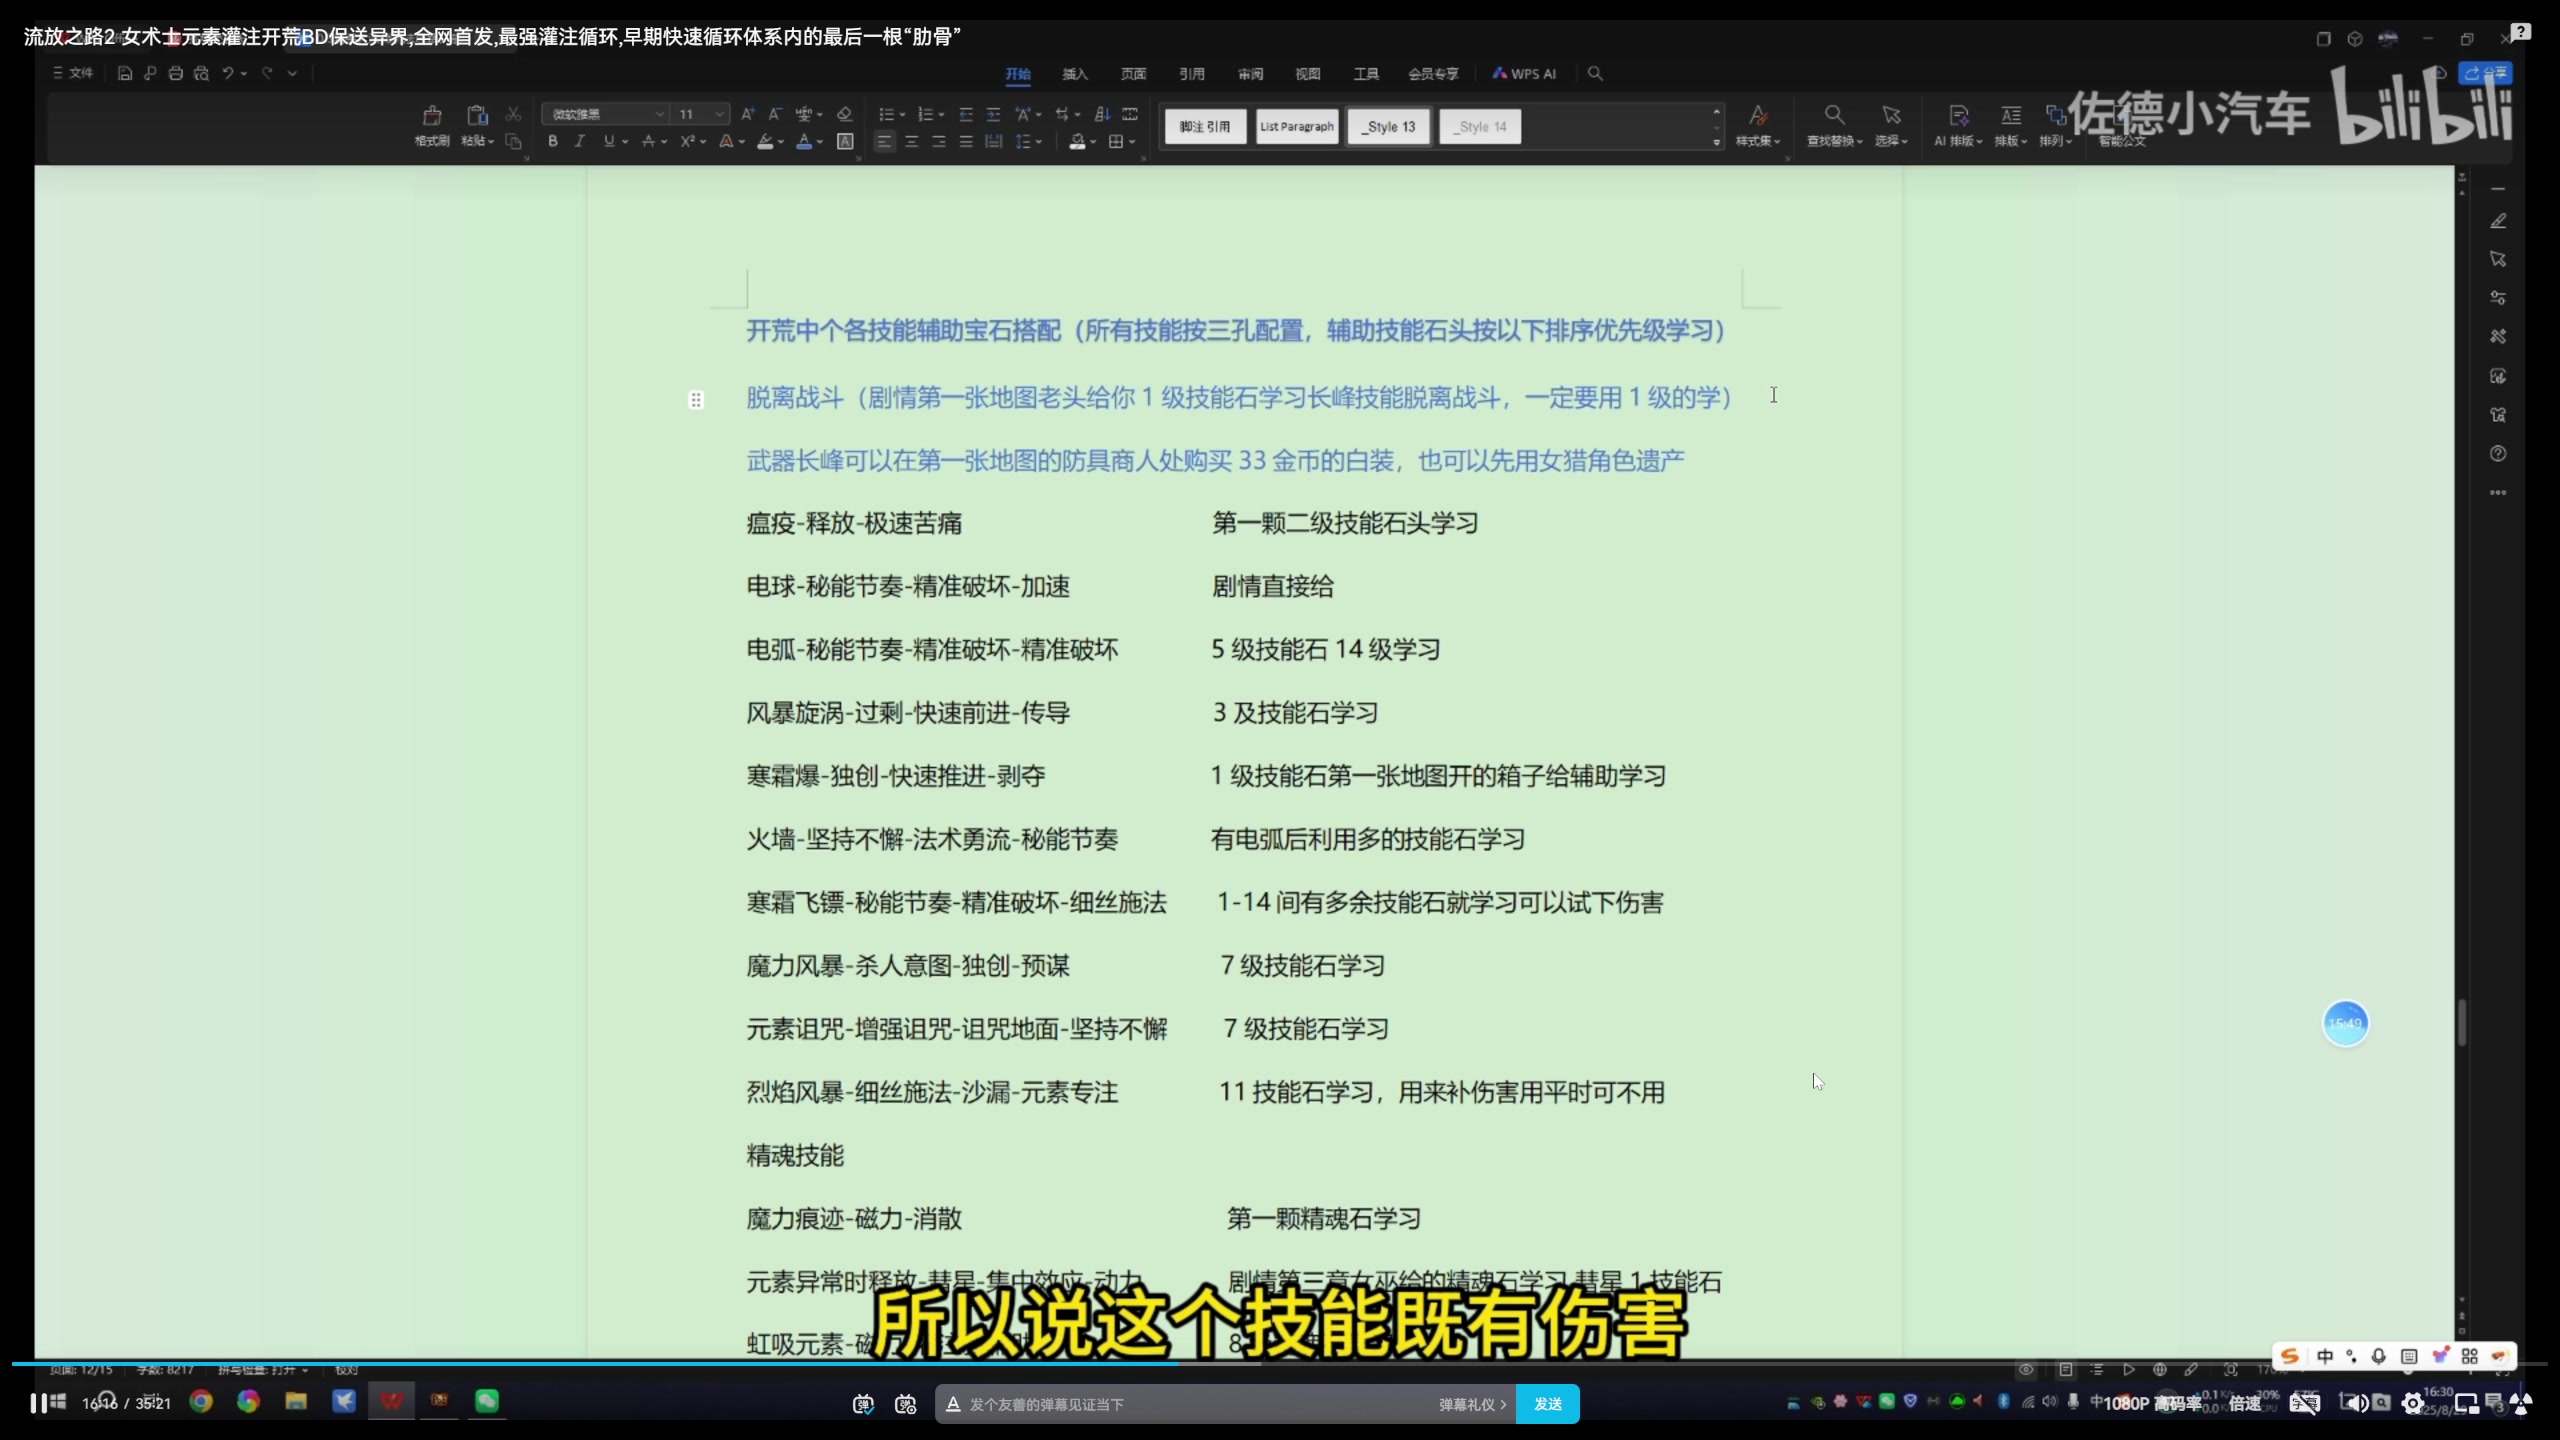Expand the numbered list dropdown arrow
The image size is (2560, 1440).
(941, 115)
